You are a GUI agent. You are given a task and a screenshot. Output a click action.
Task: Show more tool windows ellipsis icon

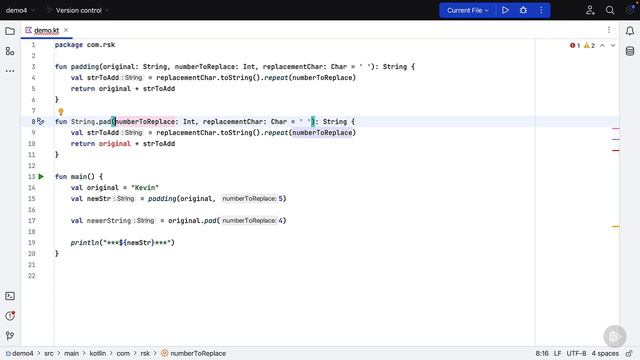pyautogui.click(x=10, y=71)
